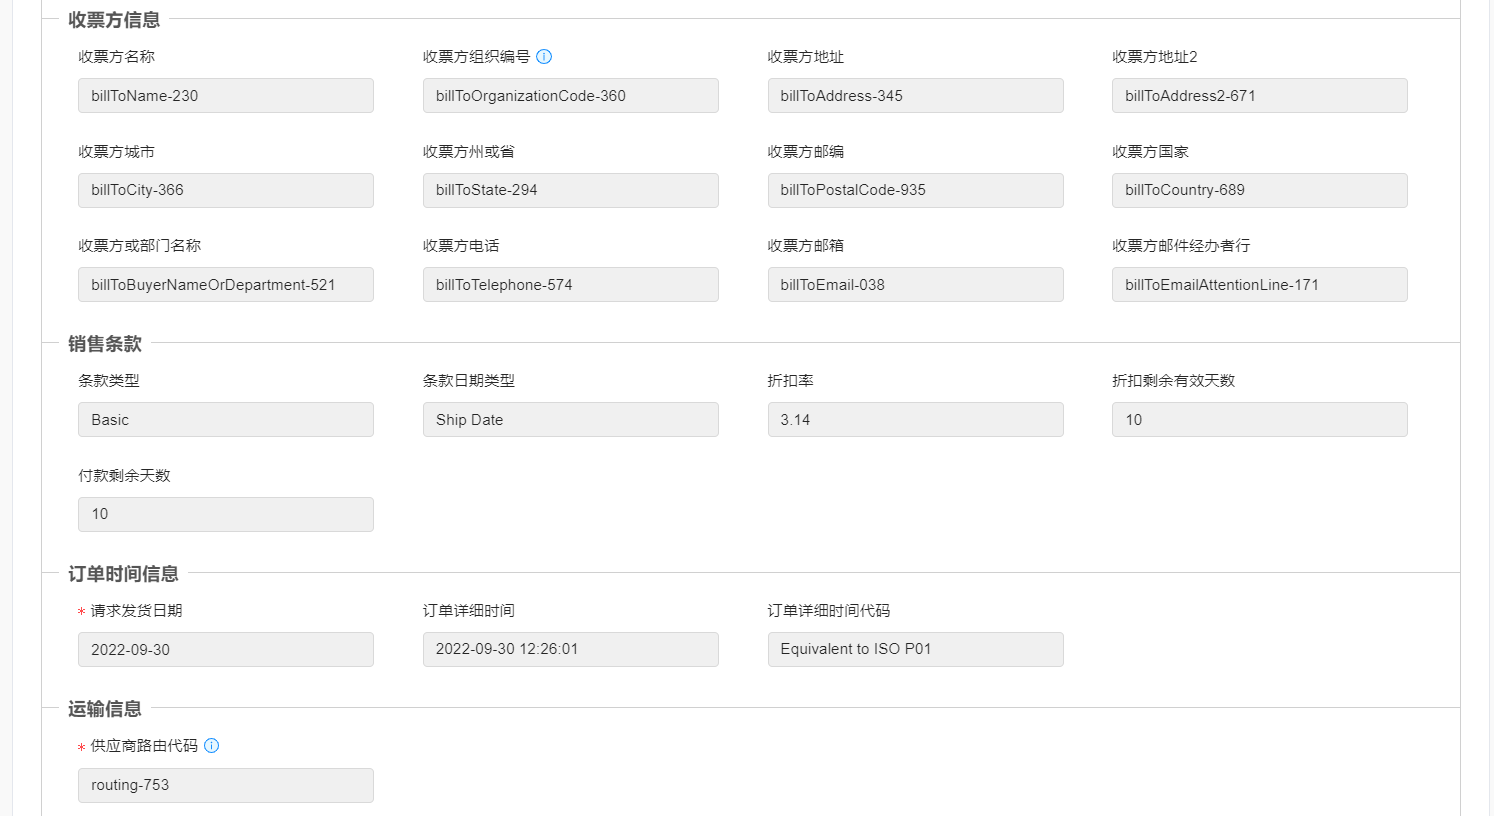Click the 折扣剩余有效天数 label
This screenshot has height=816, width=1494.
tap(1174, 381)
